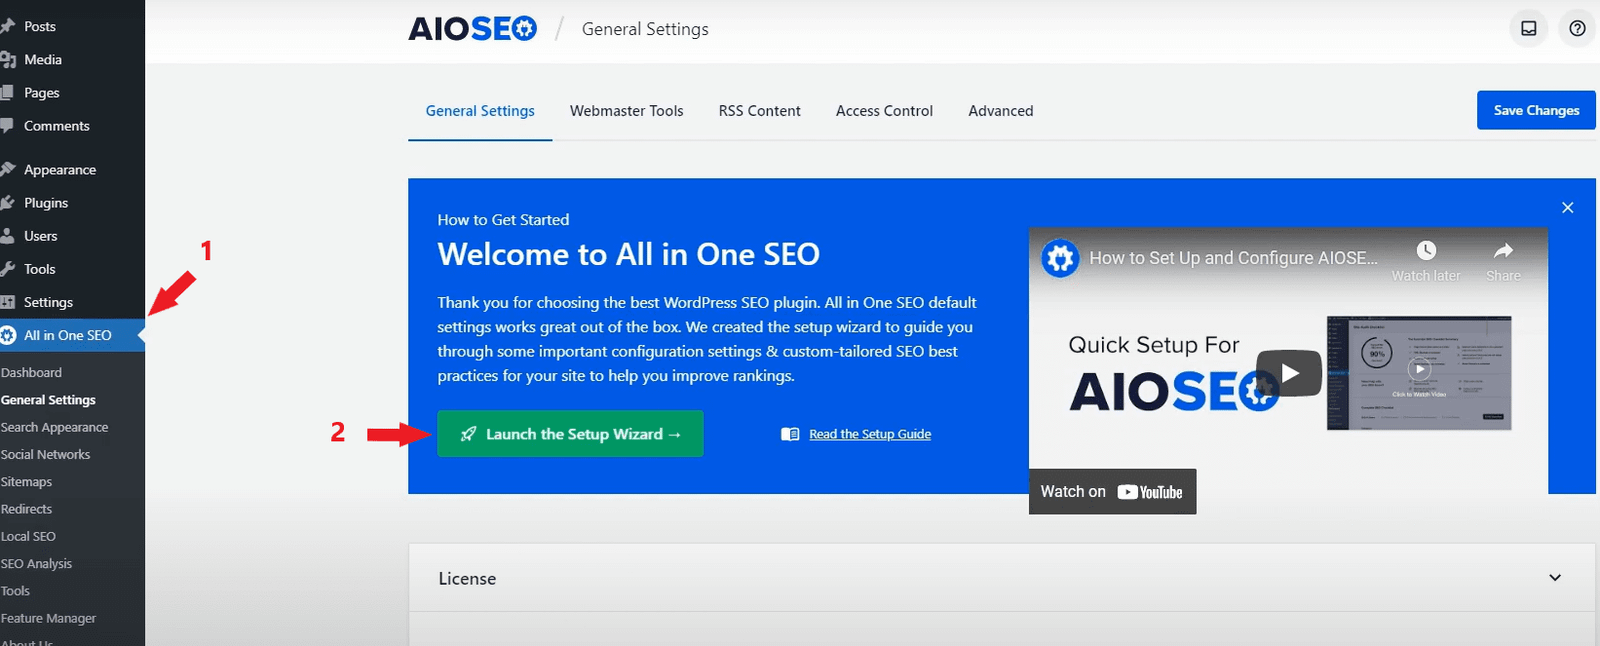This screenshot has height=646, width=1600.
Task: Go to Social Networks submenu
Action: coord(45,454)
